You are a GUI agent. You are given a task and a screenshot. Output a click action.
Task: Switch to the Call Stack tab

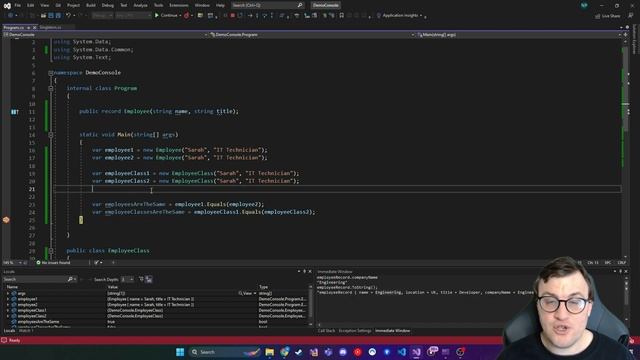pos(326,331)
